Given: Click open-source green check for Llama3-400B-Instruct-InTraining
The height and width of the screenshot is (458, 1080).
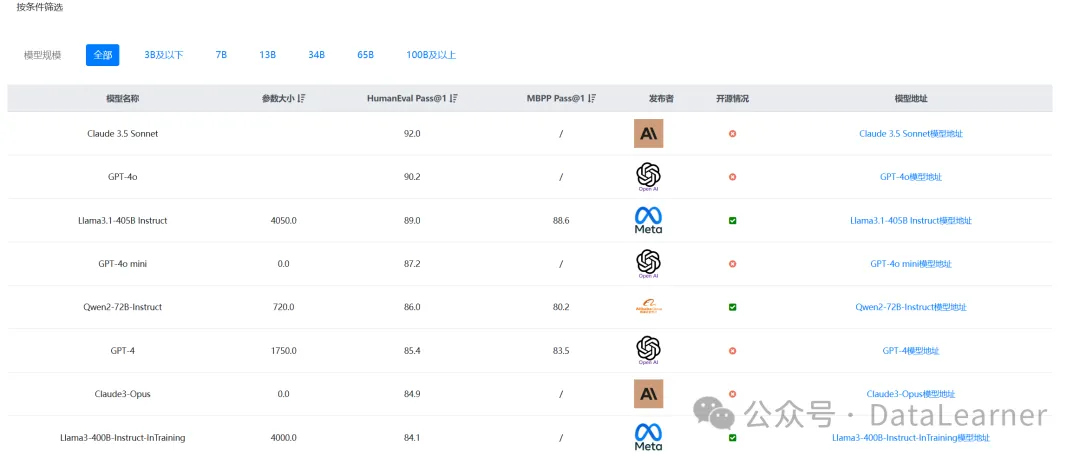Looking at the screenshot, I should click(x=732, y=437).
